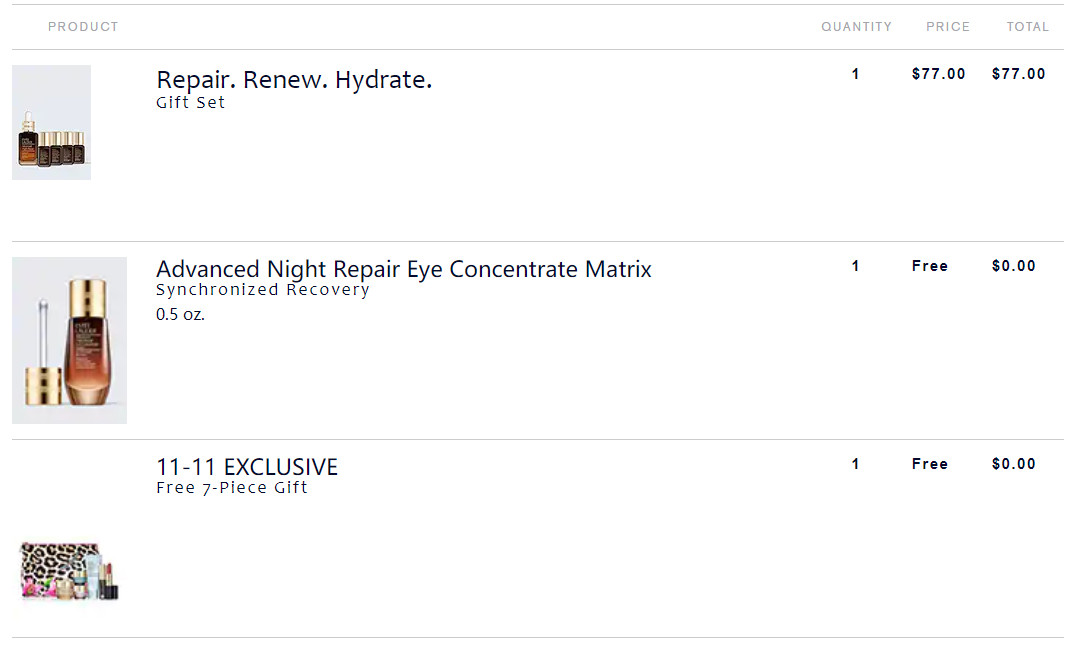
Task: Click the Free 7-Piece Gift subtitle
Action: pyautogui.click(x=232, y=488)
